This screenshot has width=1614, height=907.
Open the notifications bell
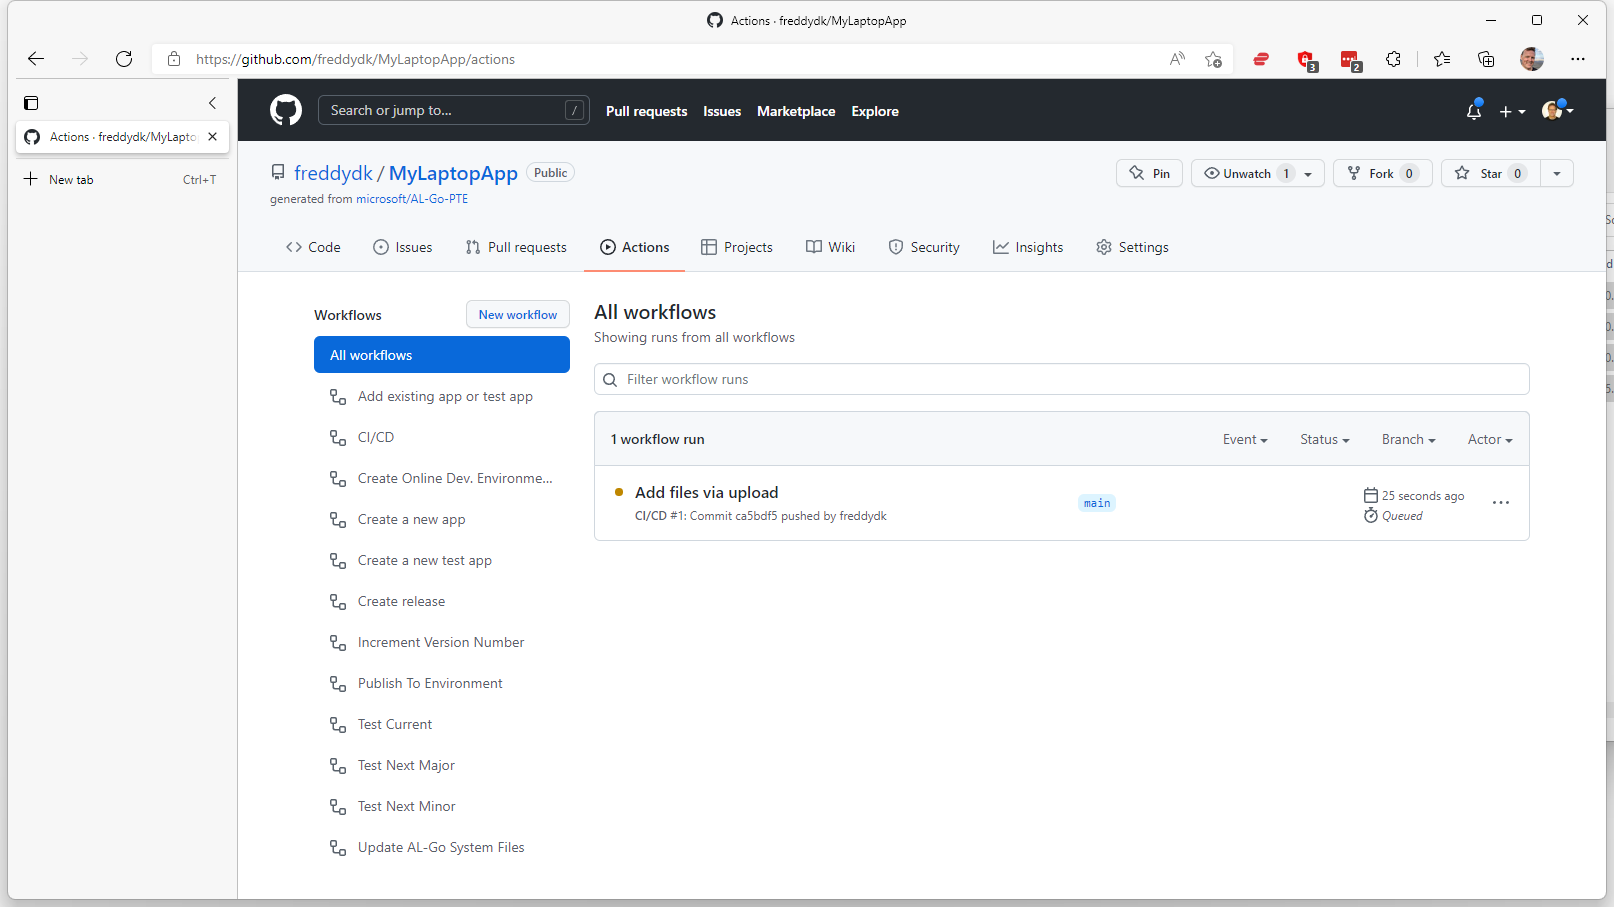1473,110
